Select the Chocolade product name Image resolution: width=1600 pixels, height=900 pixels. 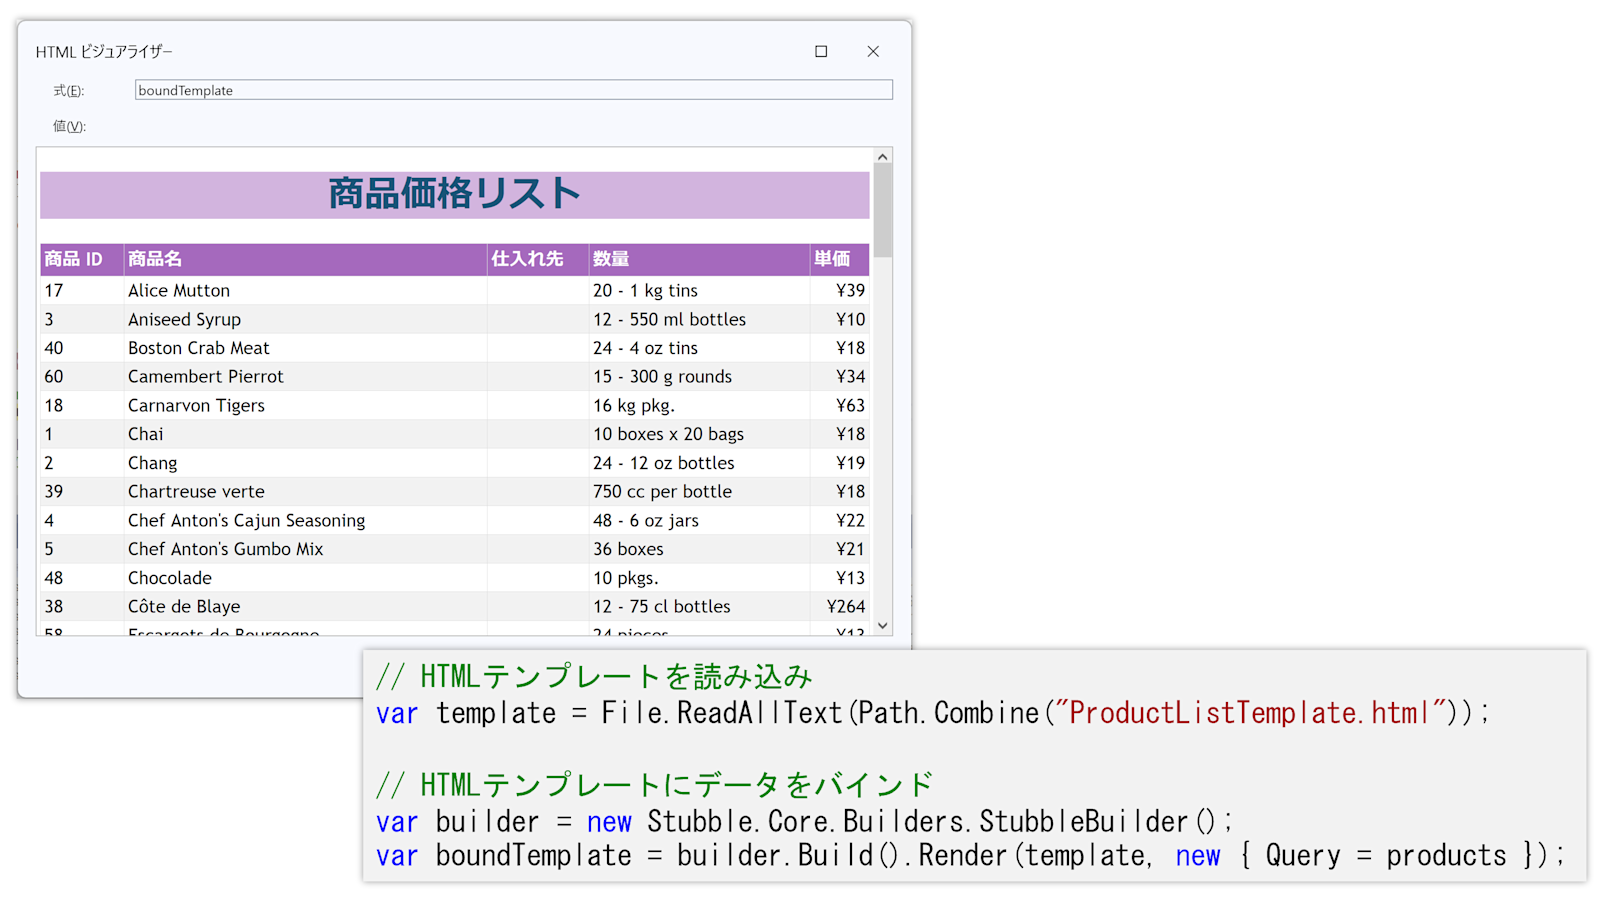pos(170,578)
